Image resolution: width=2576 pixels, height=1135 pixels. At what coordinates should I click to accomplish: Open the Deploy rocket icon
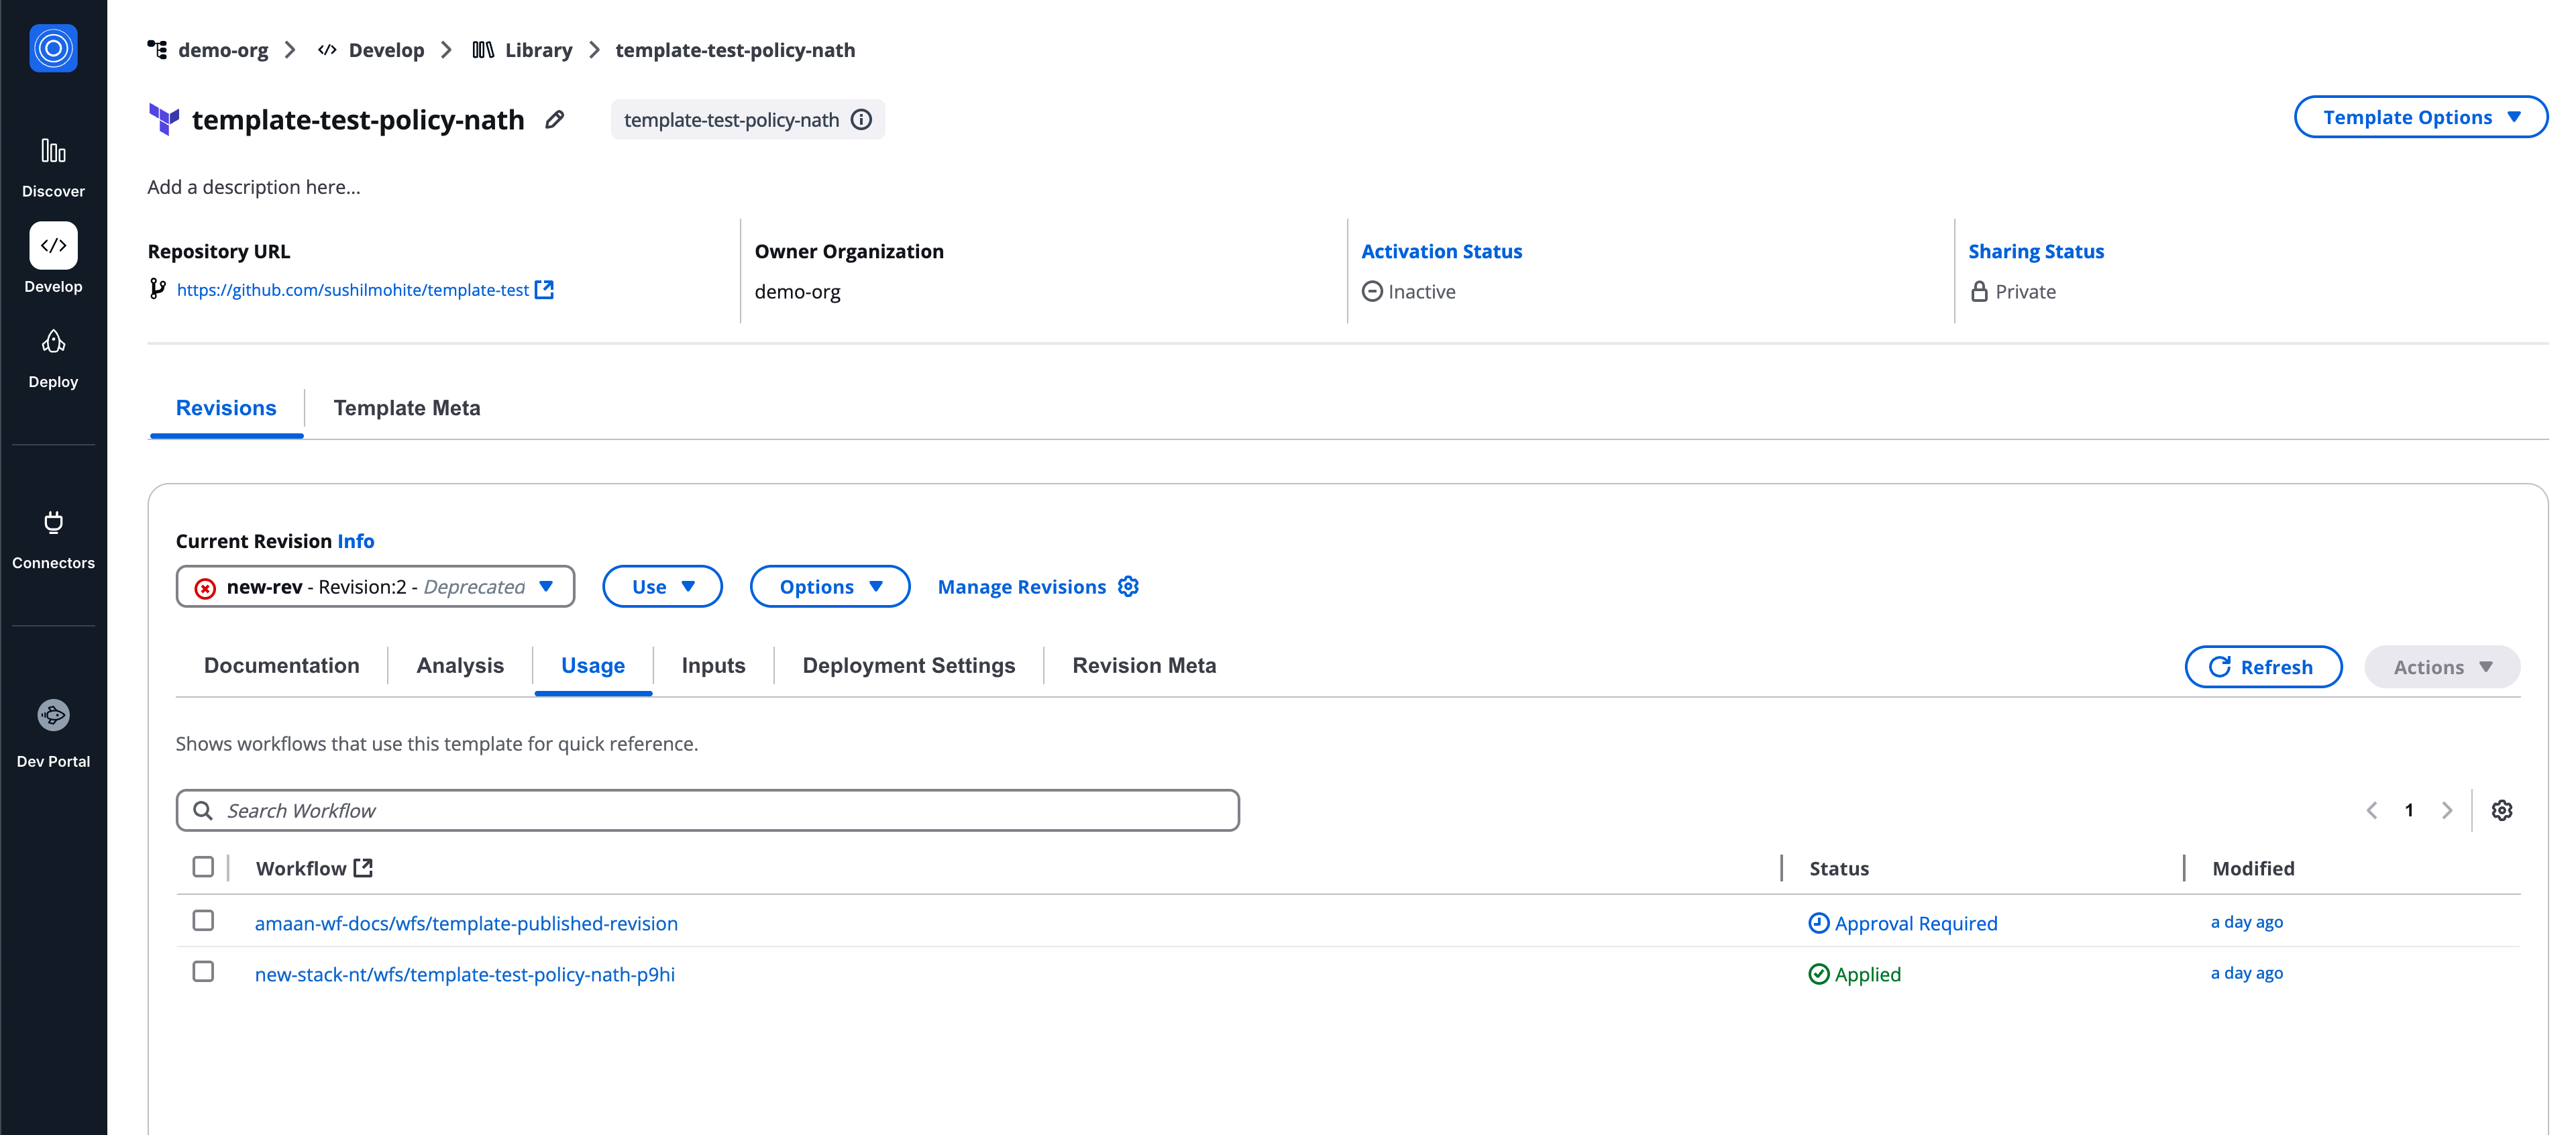tap(53, 343)
